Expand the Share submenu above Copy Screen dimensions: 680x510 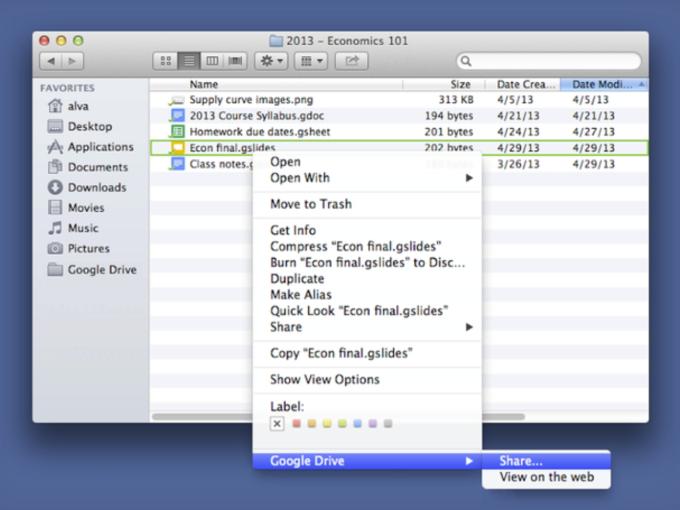(367, 327)
